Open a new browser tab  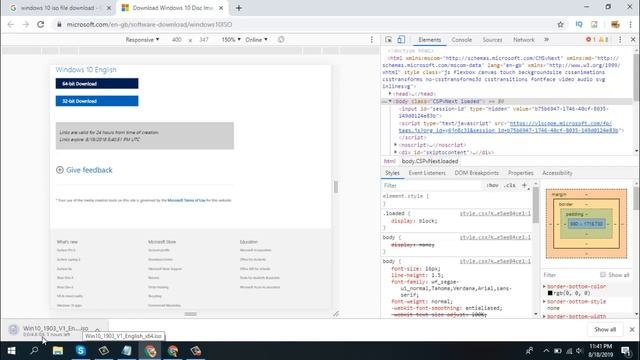[x=239, y=8]
